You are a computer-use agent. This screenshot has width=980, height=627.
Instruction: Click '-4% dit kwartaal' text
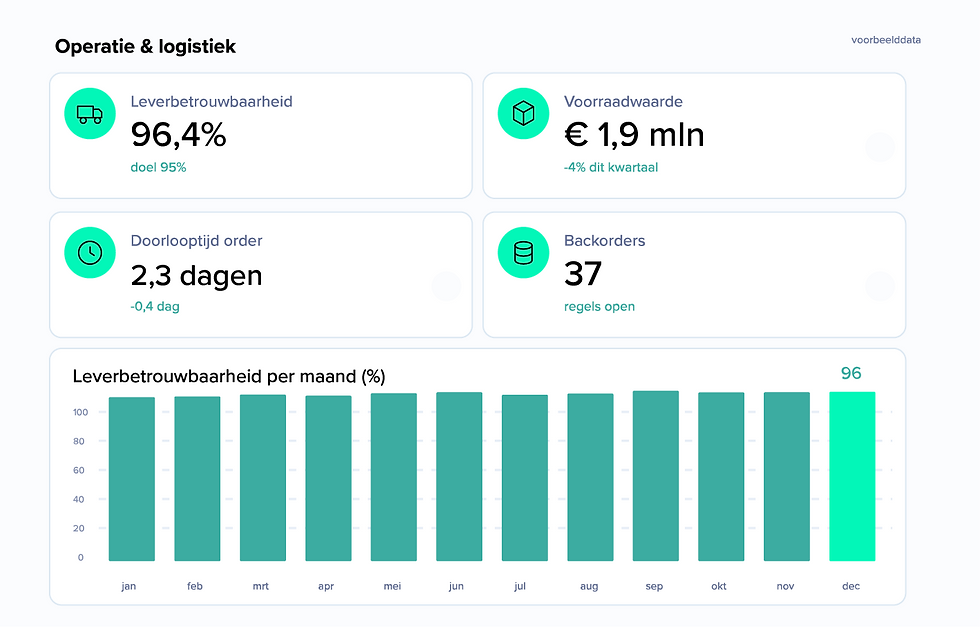click(611, 168)
